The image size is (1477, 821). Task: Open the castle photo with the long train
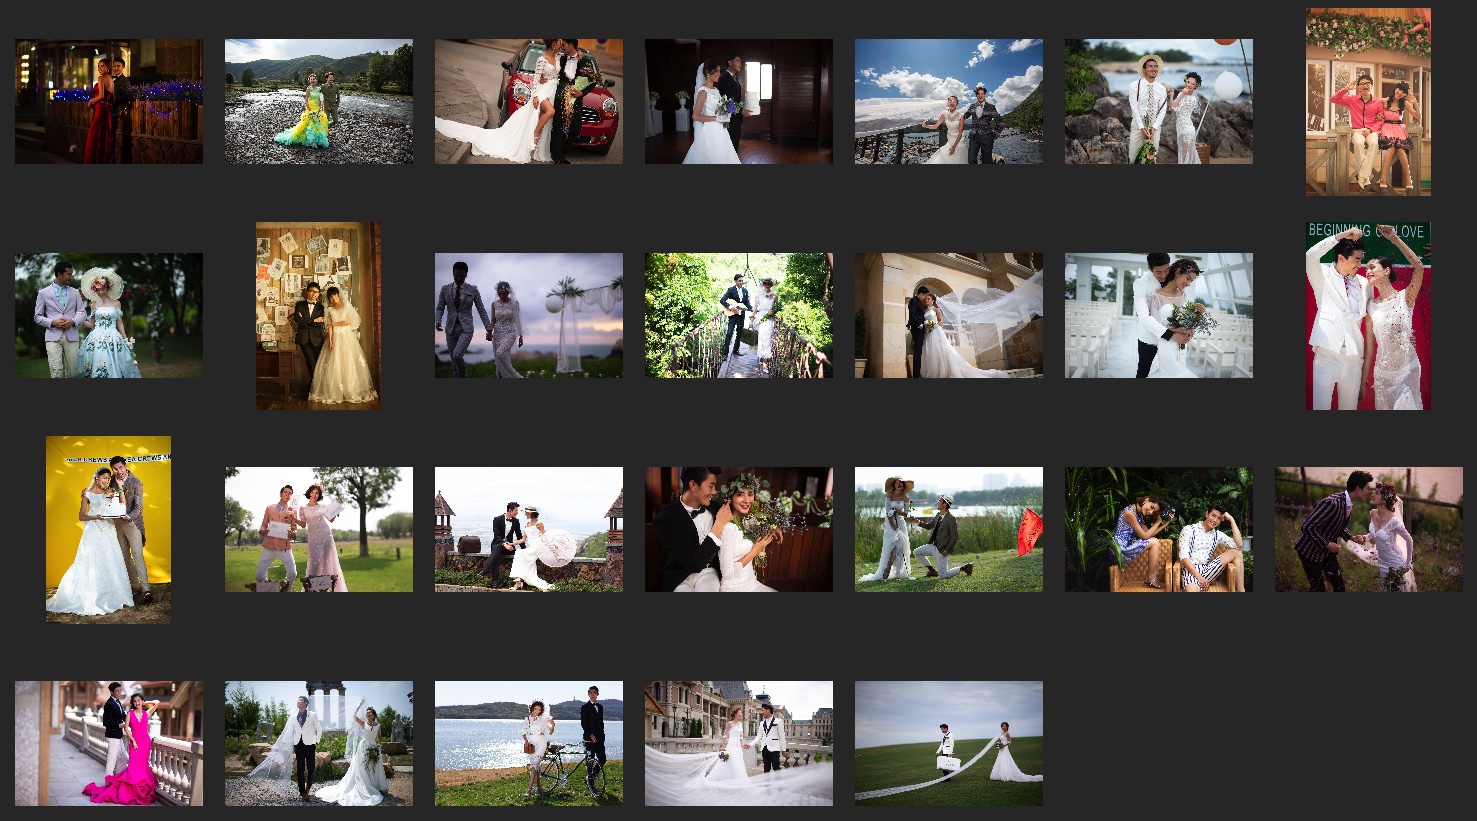[x=738, y=743]
